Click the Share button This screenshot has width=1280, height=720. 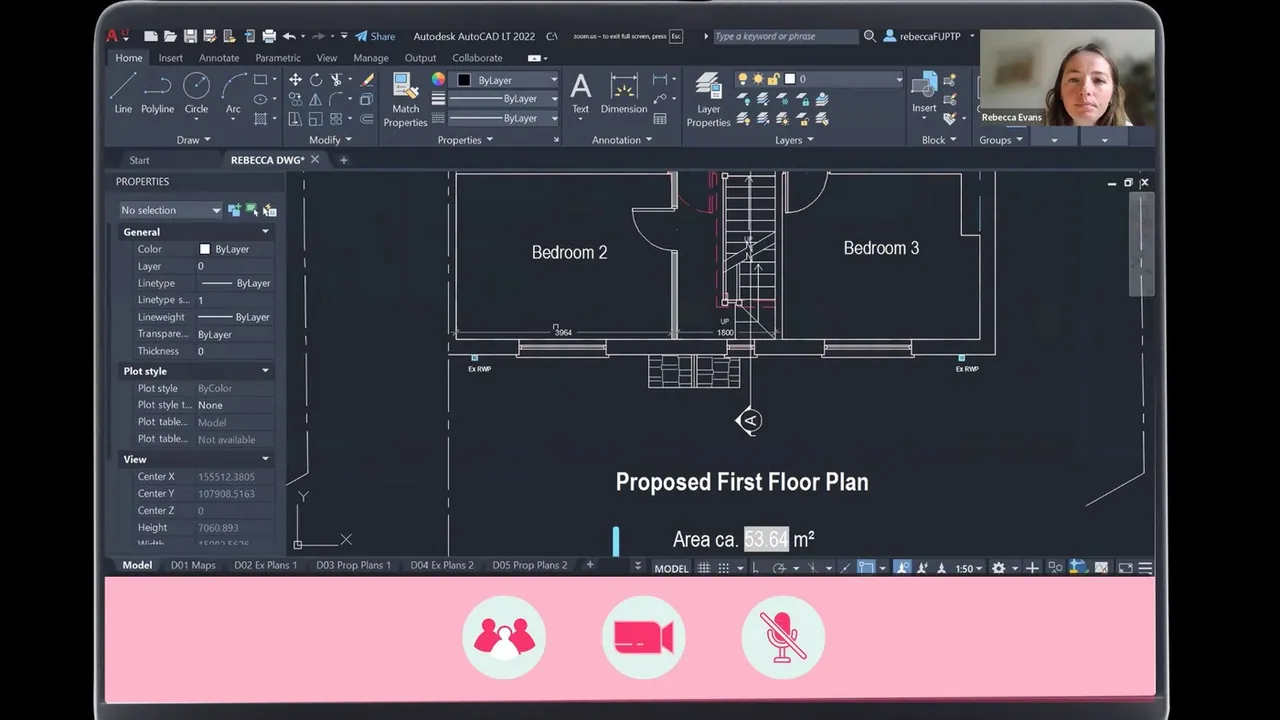pyautogui.click(x=375, y=36)
